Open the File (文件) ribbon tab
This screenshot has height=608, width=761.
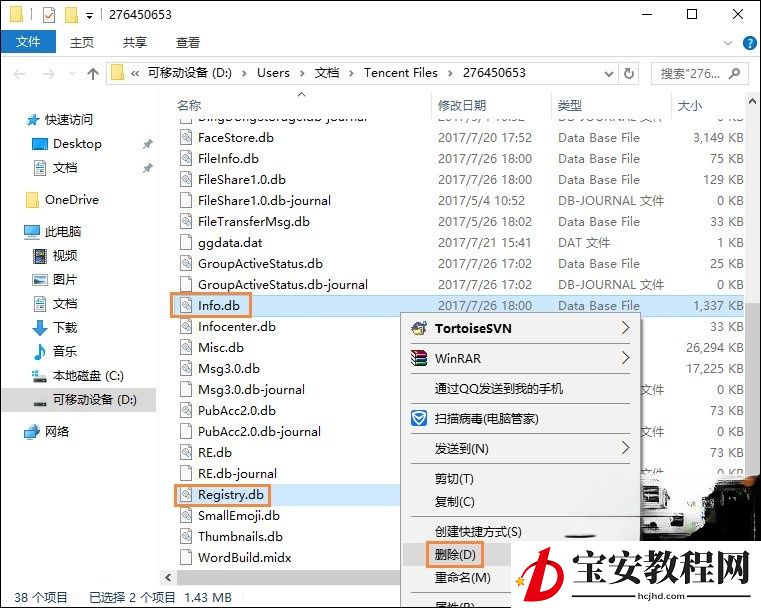pos(28,42)
